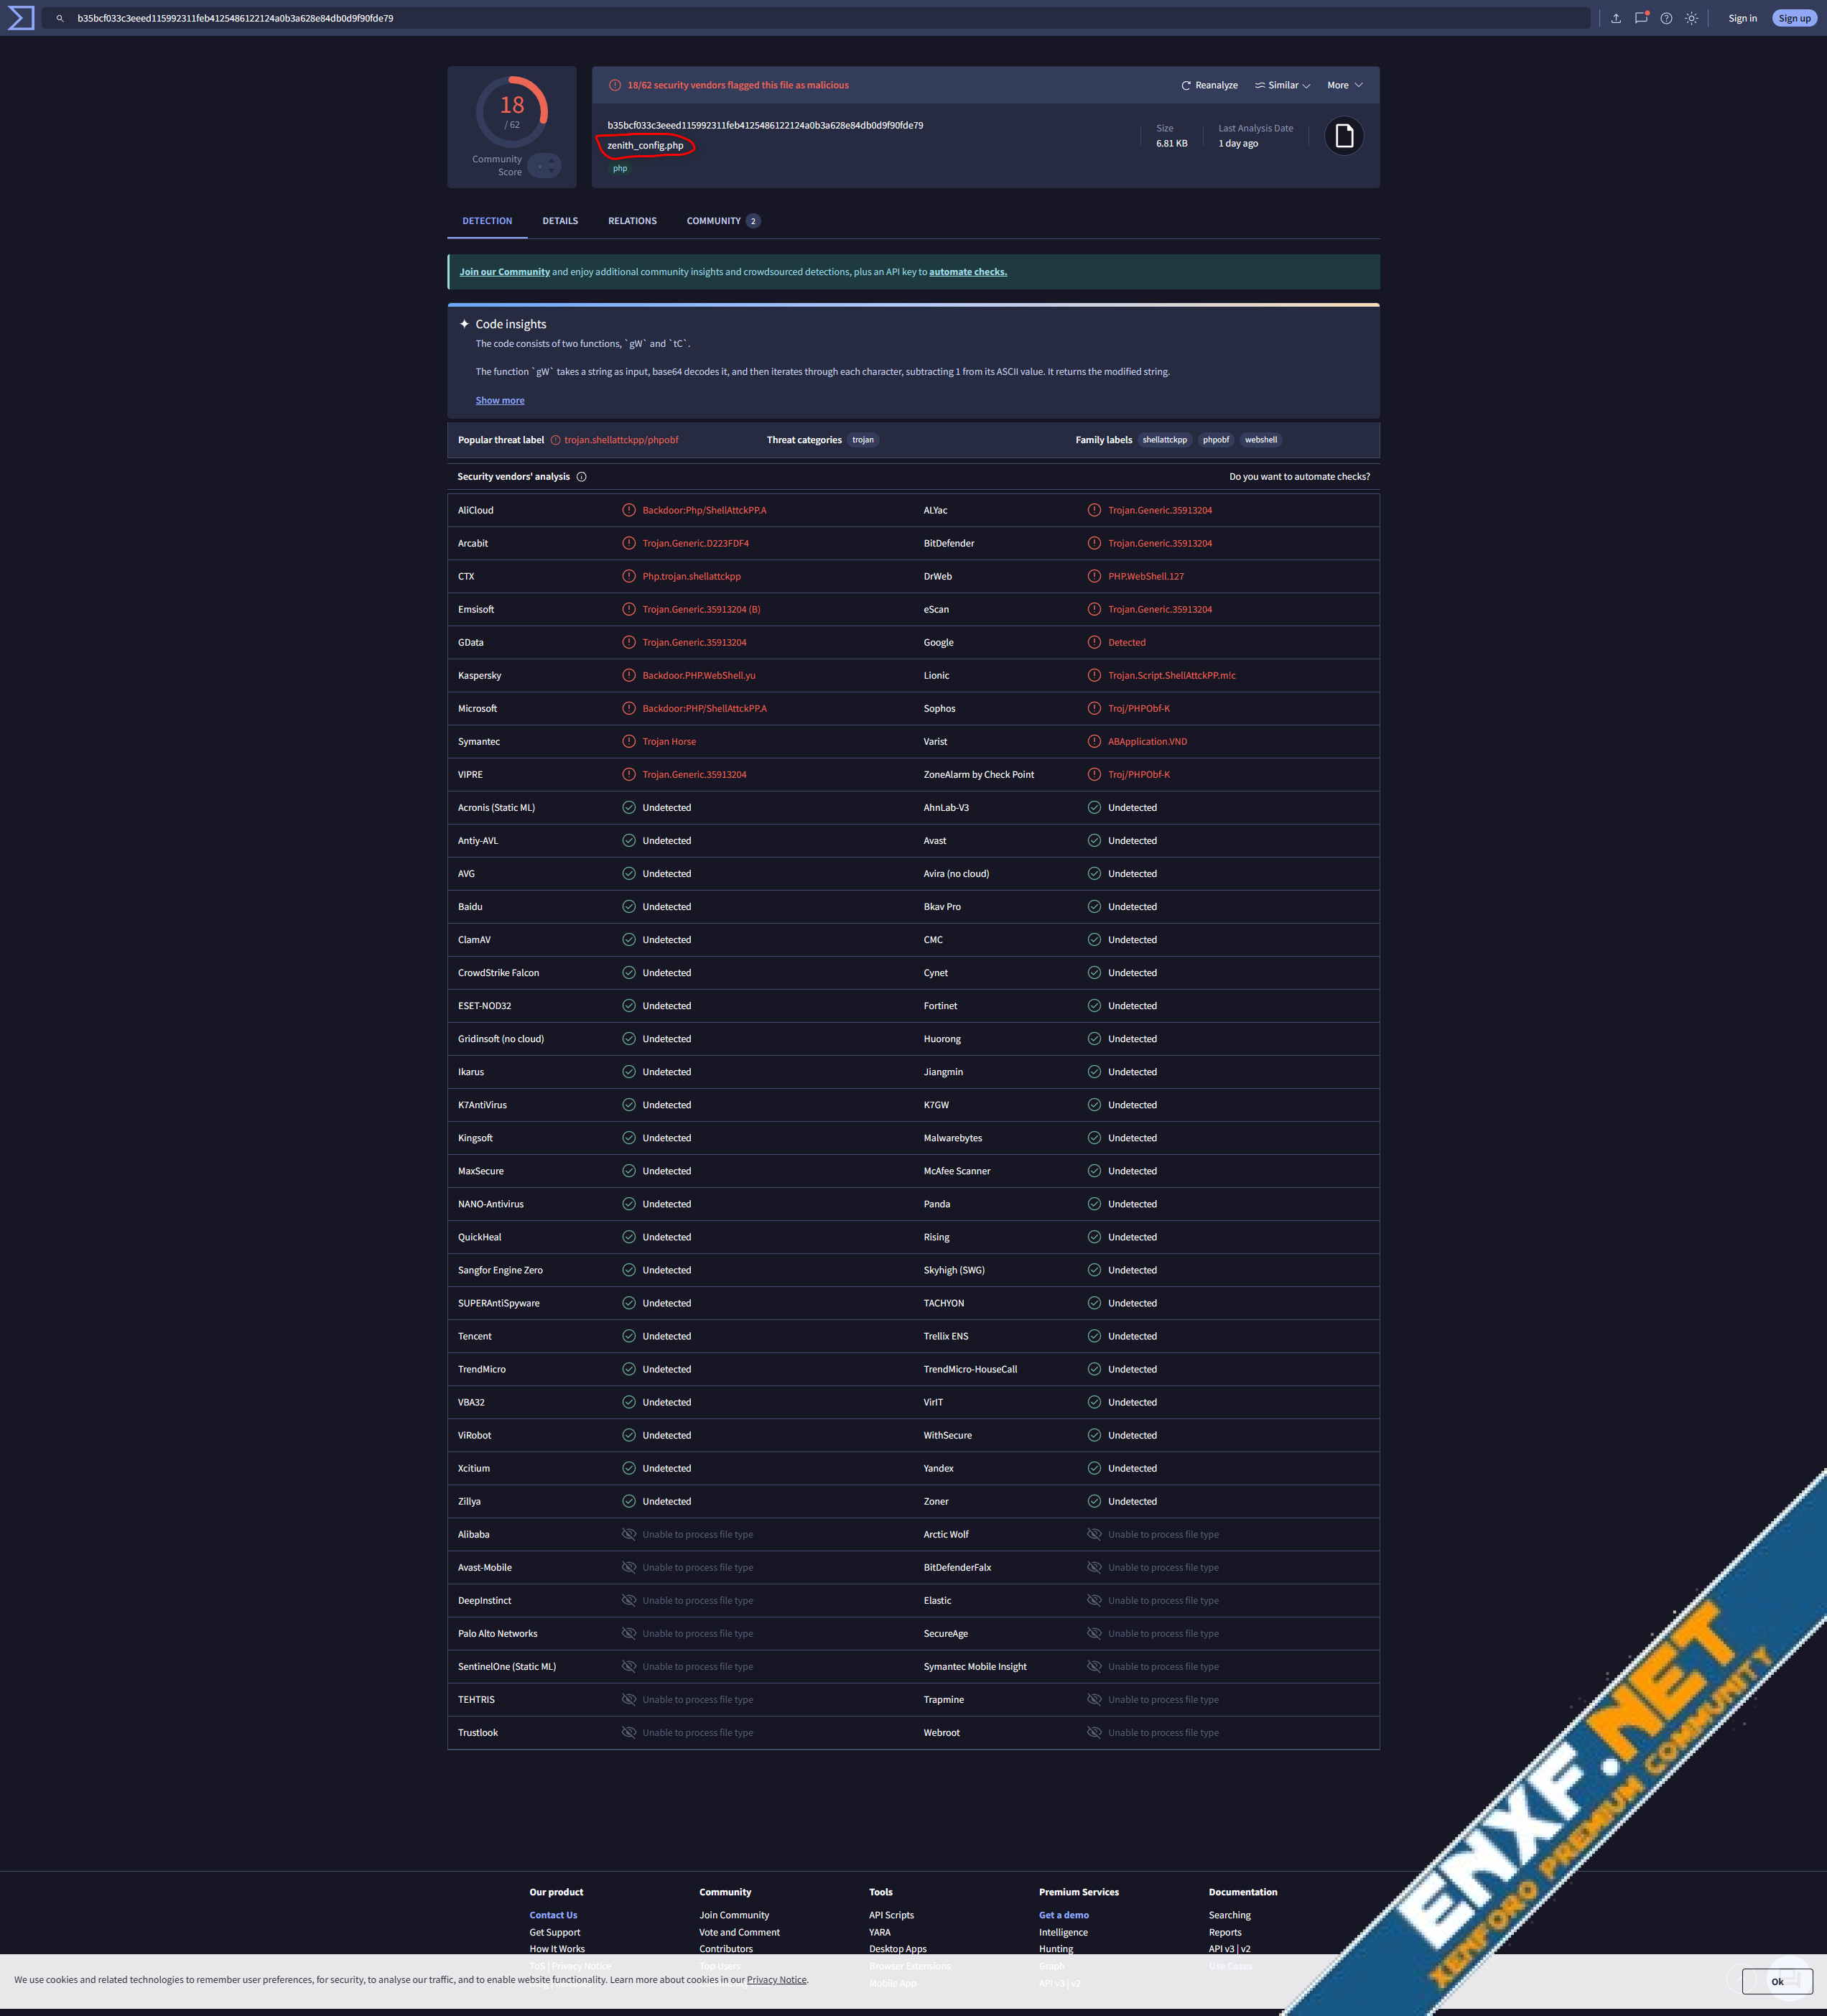This screenshot has width=1827, height=2016.
Task: Open the automate checks link
Action: [968, 272]
